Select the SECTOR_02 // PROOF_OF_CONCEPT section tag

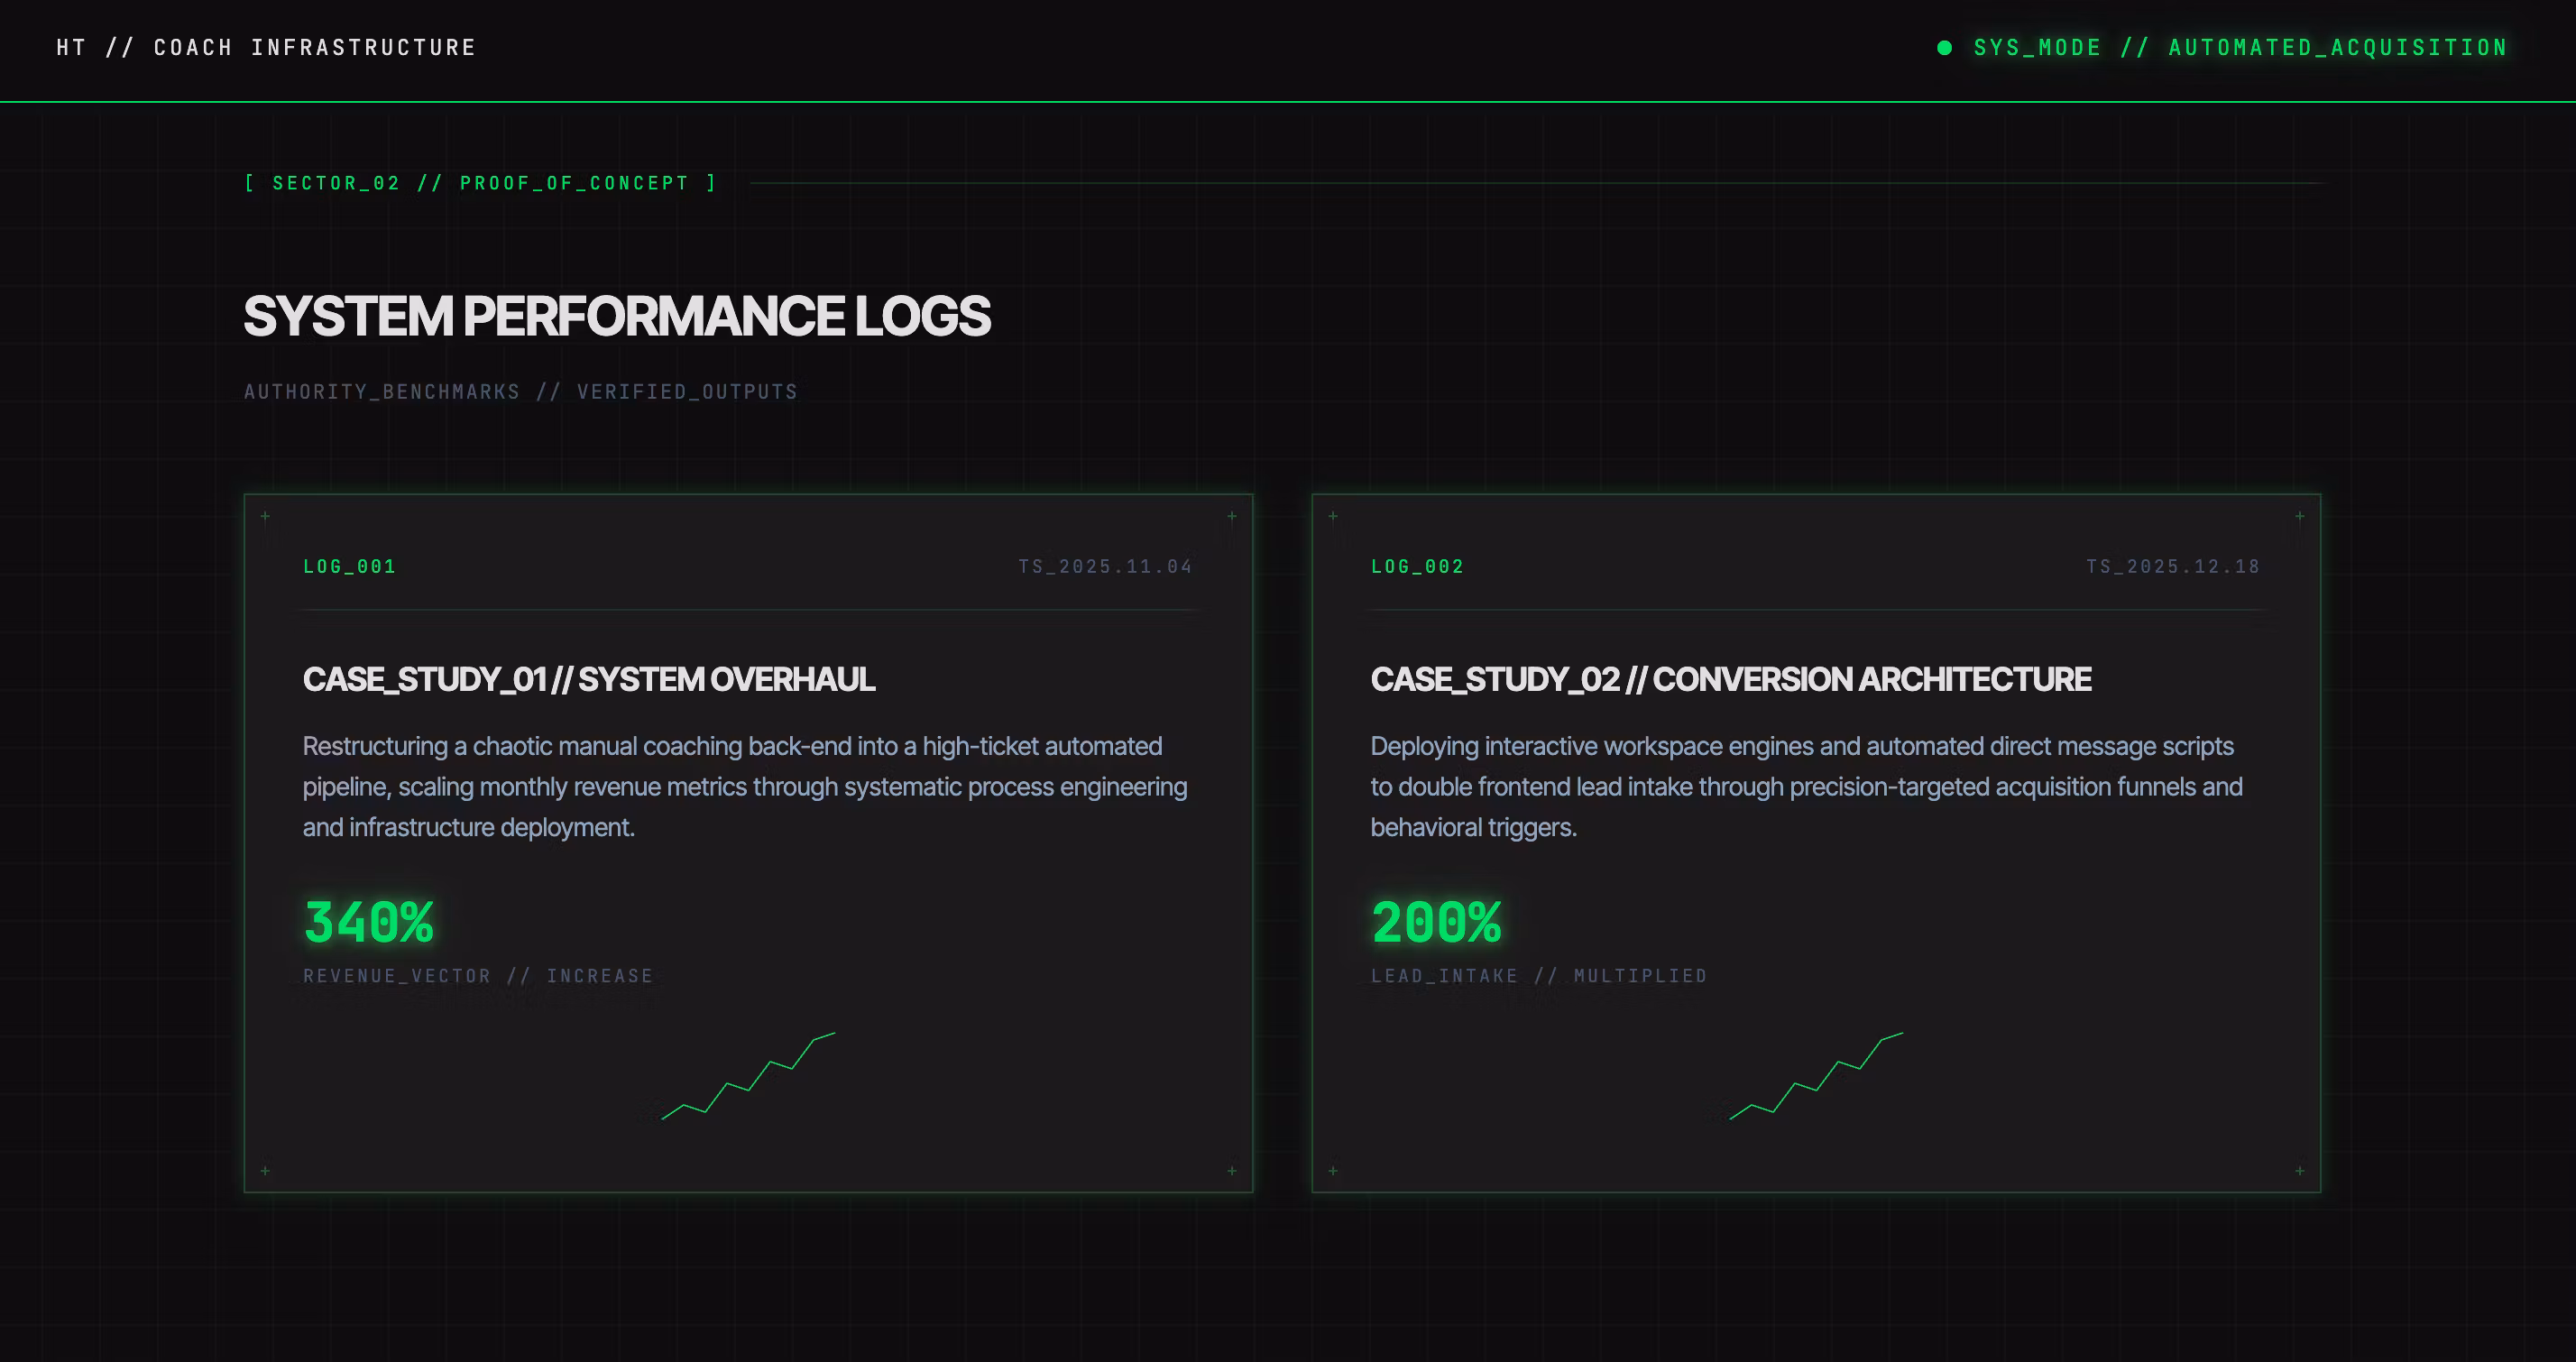tap(481, 183)
